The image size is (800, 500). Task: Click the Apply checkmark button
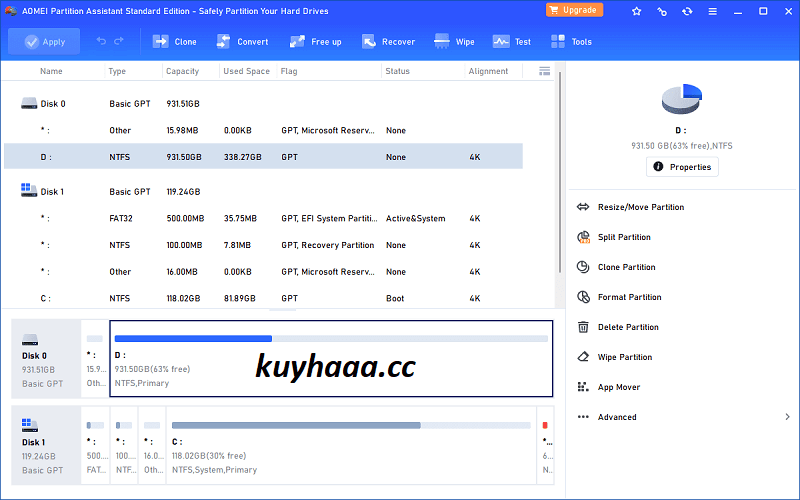pos(44,42)
